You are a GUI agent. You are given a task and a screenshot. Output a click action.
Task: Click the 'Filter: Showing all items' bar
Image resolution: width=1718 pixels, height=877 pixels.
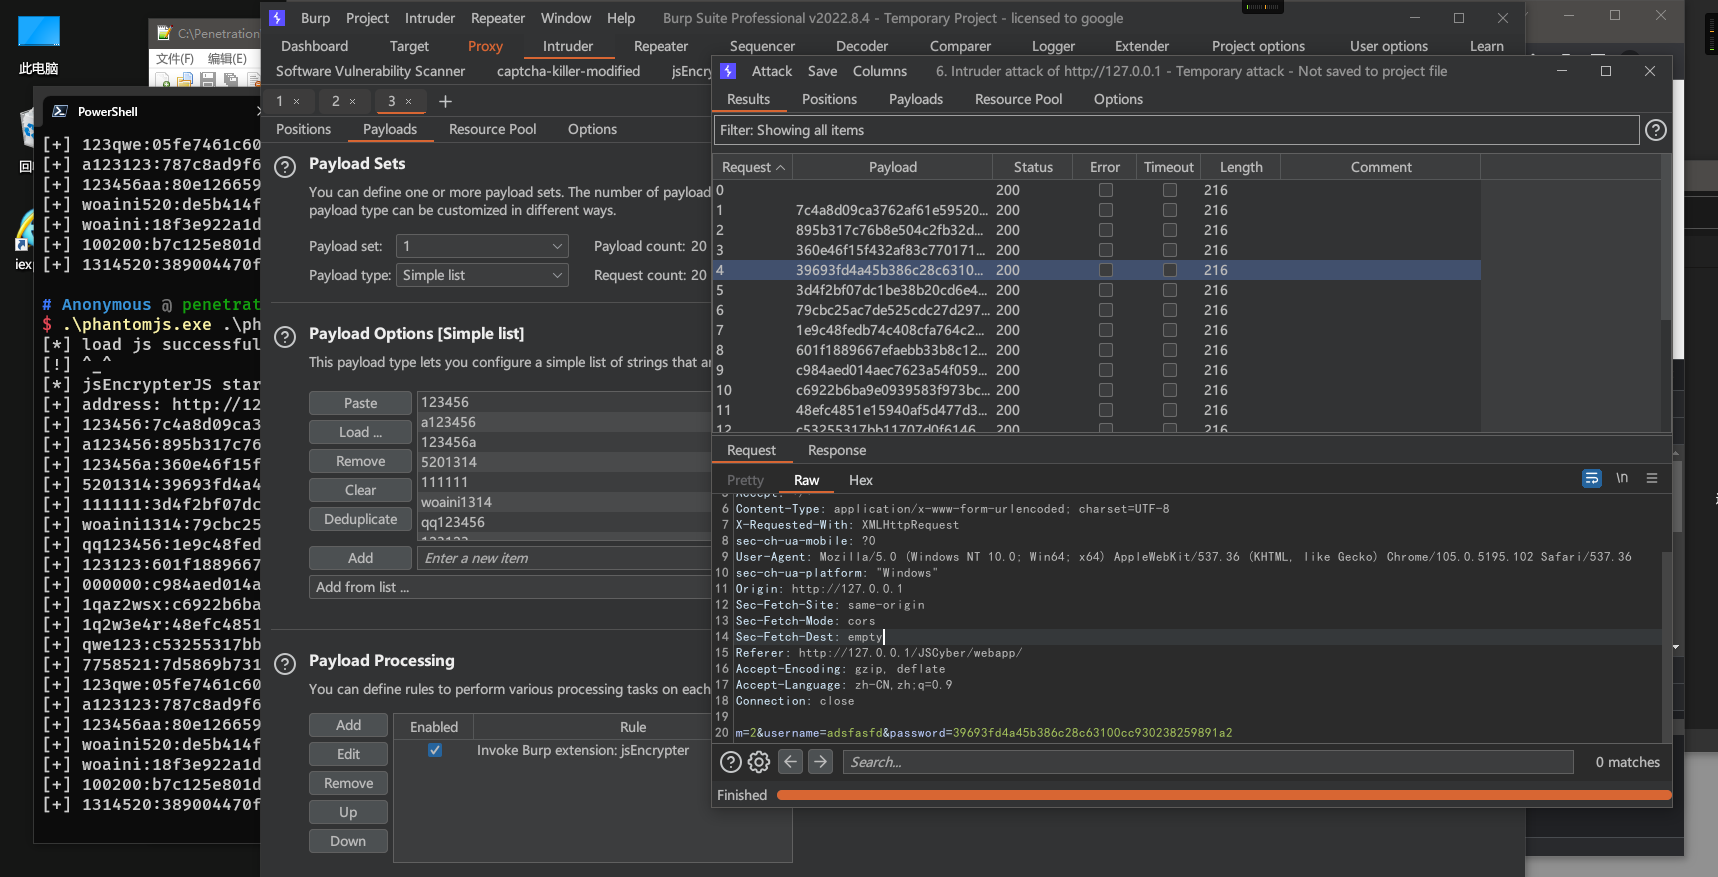[1177, 130]
